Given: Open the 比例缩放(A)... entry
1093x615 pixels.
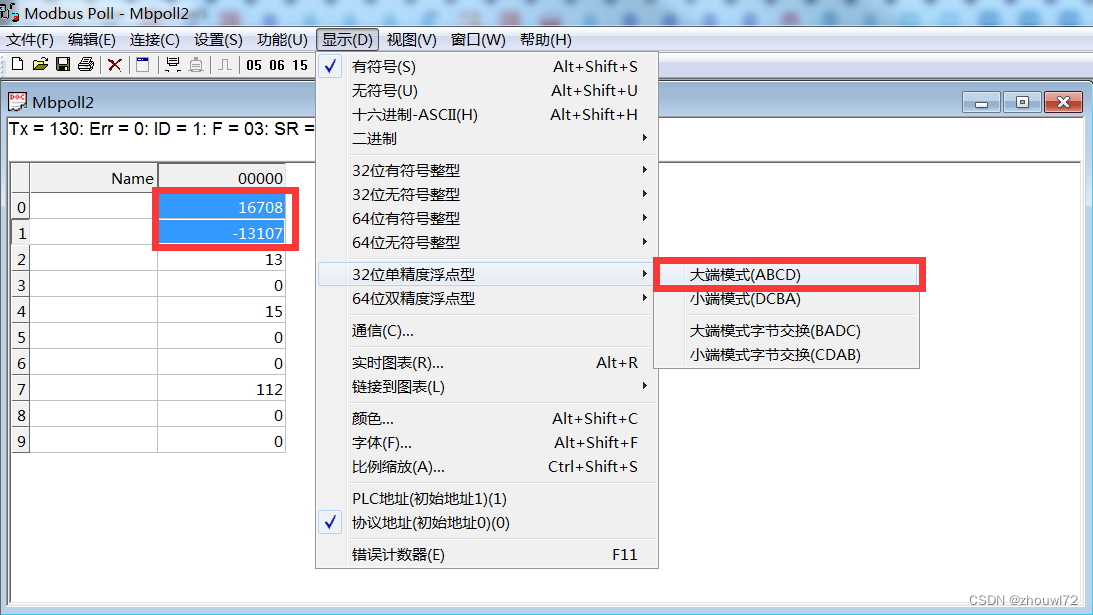Looking at the screenshot, I should pyautogui.click(x=487, y=466).
